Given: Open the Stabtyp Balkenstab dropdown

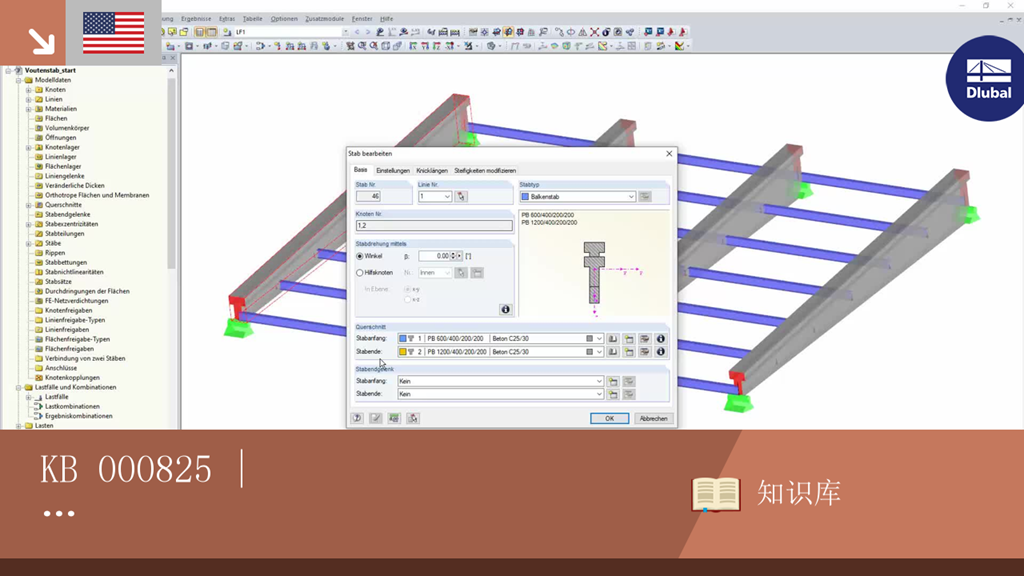Looking at the screenshot, I should click(631, 197).
